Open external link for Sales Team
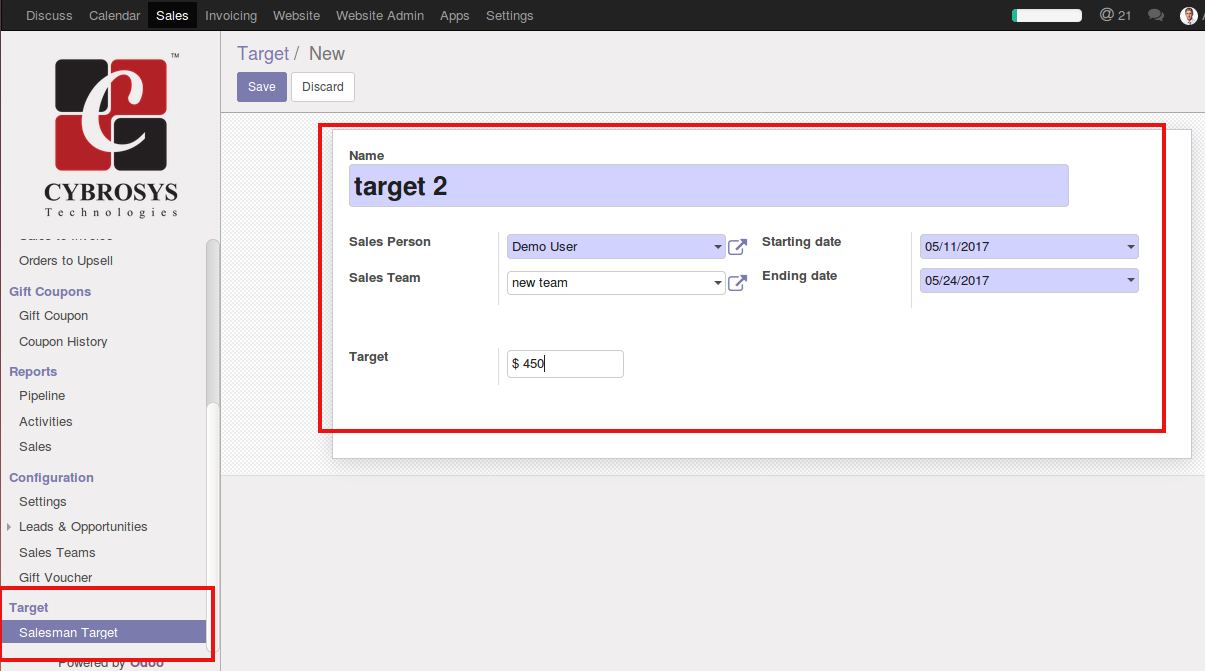 click(x=737, y=283)
